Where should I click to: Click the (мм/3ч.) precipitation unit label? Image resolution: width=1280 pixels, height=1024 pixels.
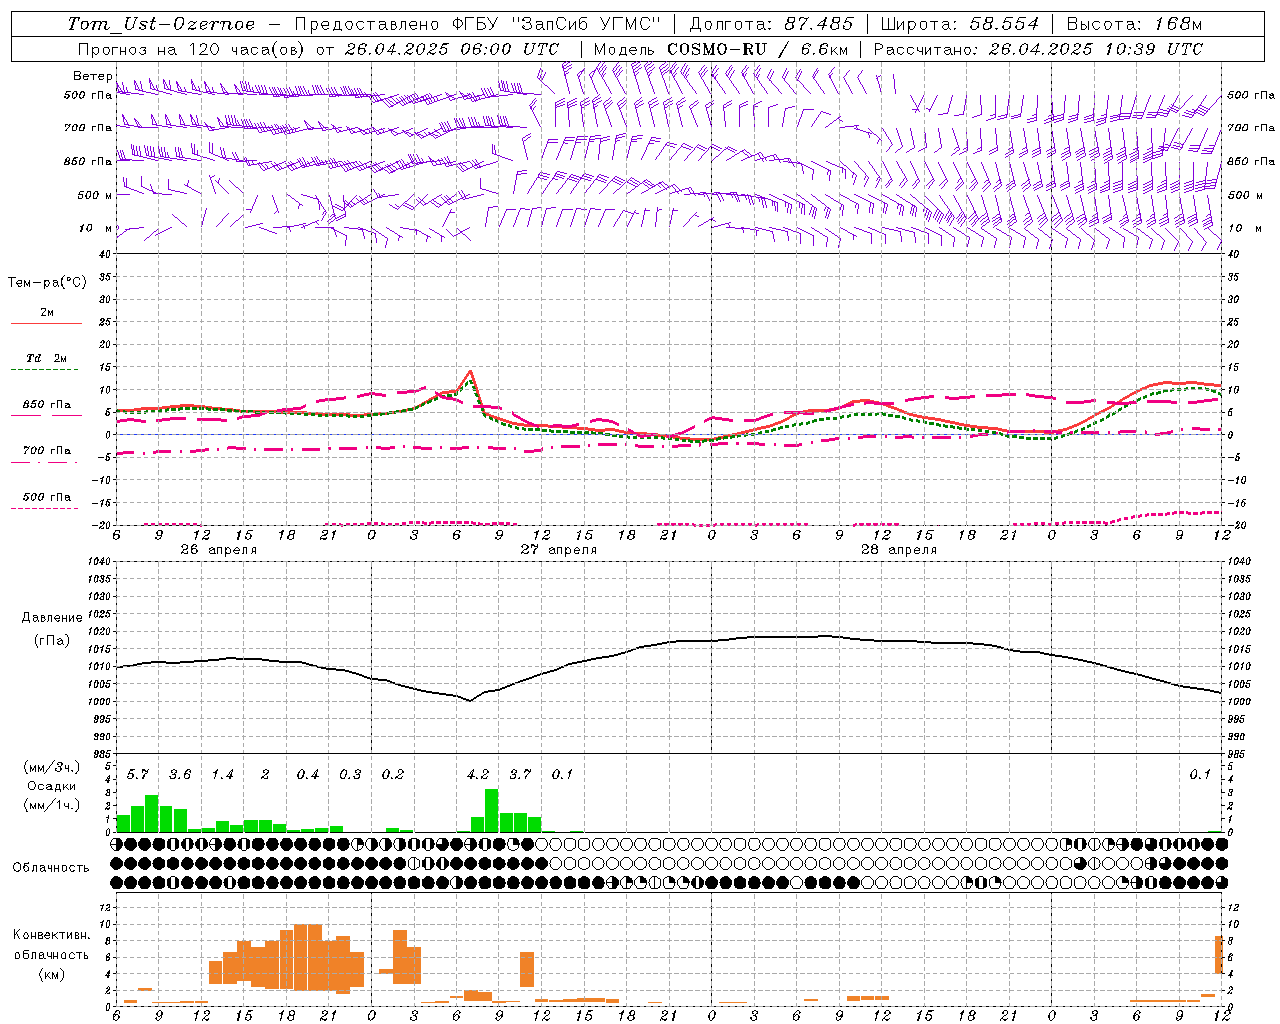[52, 768]
